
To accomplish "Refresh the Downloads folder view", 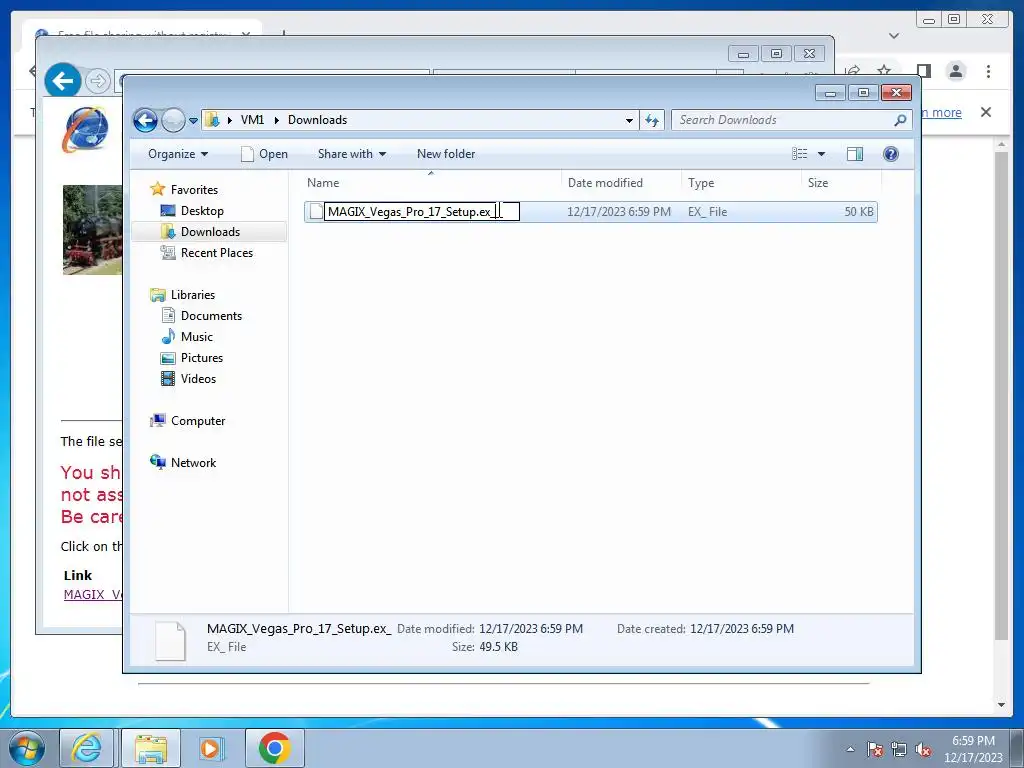I will point(652,120).
